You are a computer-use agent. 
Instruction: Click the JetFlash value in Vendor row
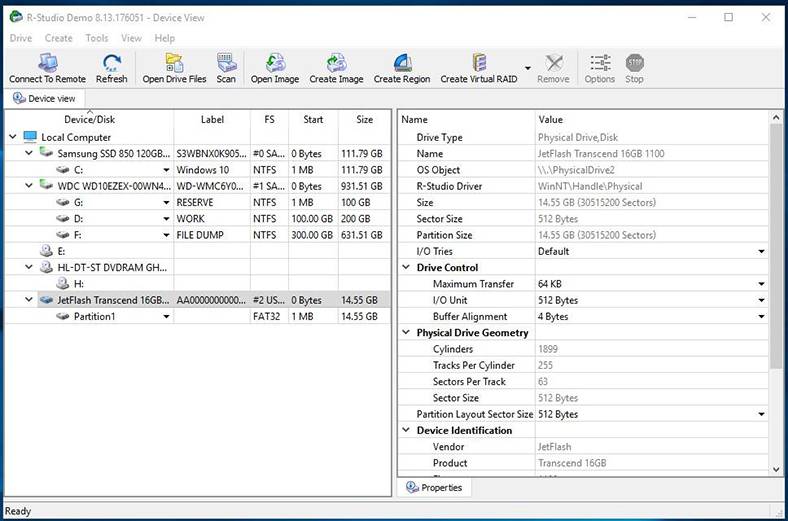pos(554,447)
